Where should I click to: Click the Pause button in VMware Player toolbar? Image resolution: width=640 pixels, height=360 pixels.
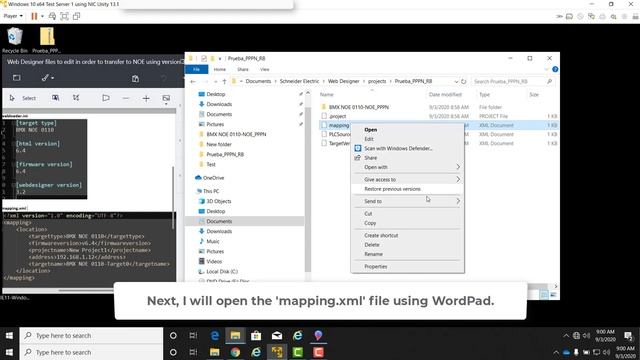coord(34,16)
